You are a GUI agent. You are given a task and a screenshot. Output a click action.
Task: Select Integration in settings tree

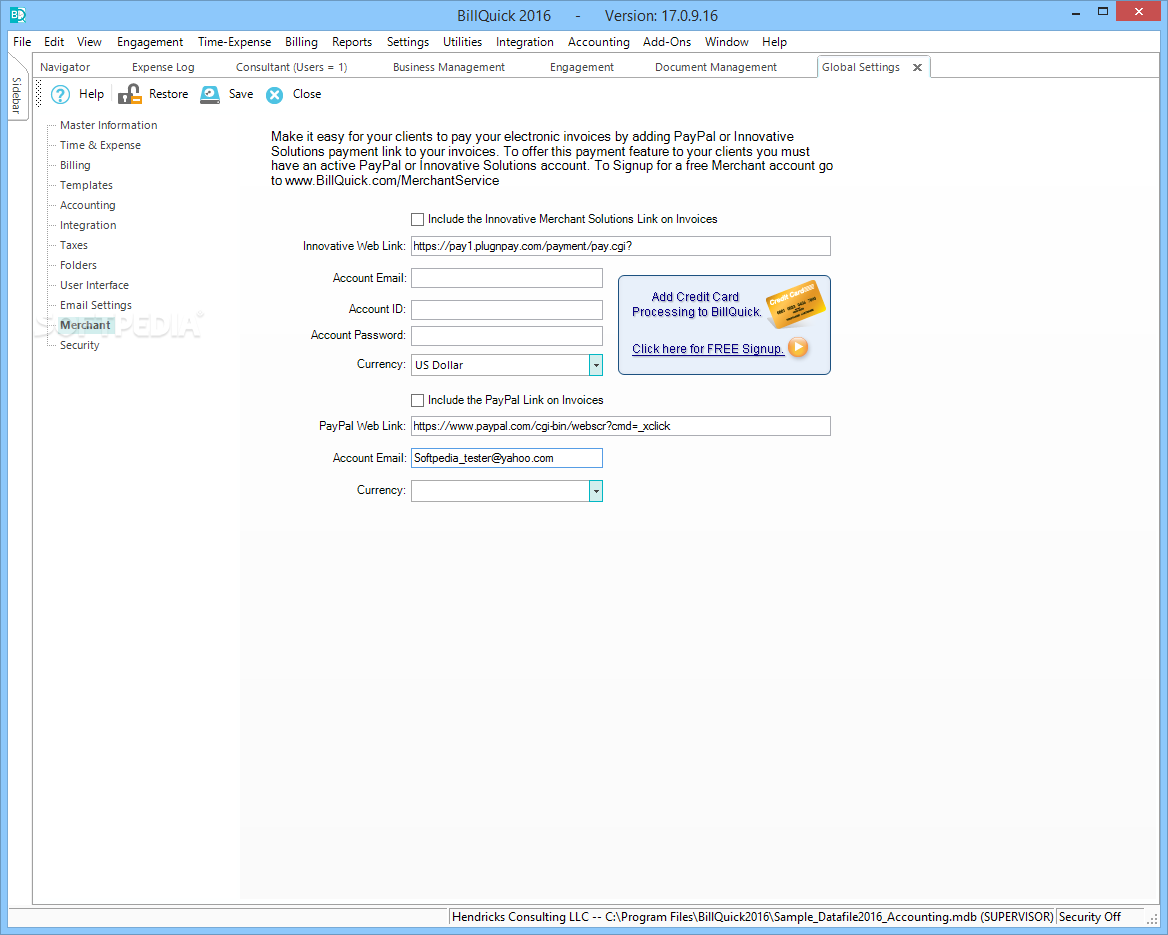88,225
